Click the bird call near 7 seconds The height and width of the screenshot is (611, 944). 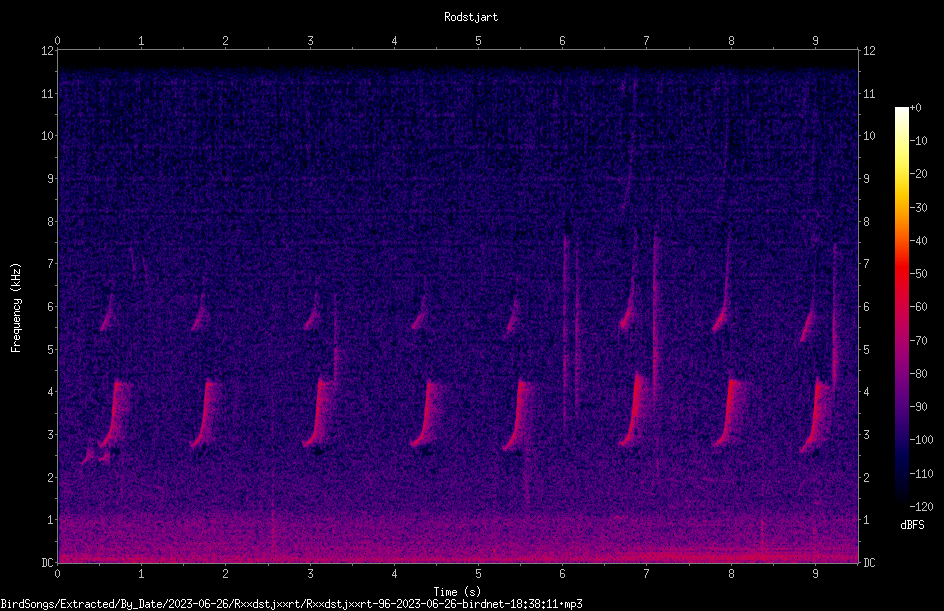pyautogui.click(x=636, y=409)
